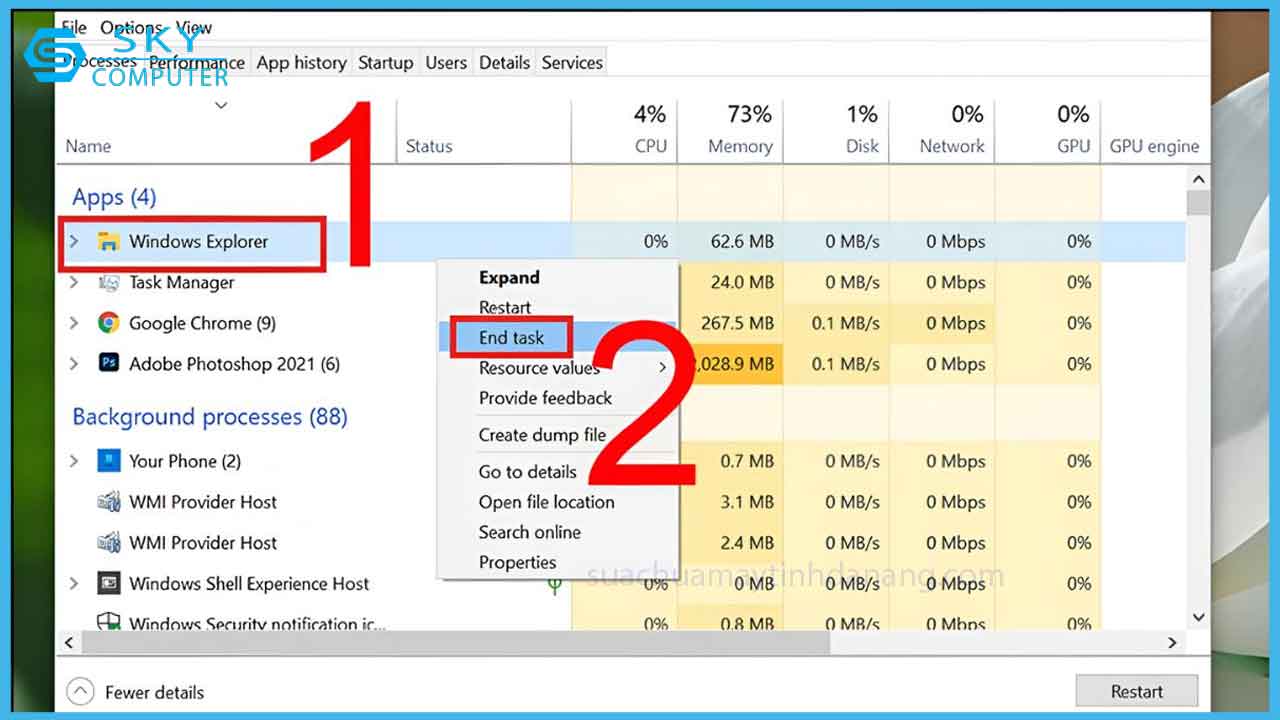Screen dimensions: 1280x720
Task: Switch to the Users tab
Action: (x=446, y=62)
